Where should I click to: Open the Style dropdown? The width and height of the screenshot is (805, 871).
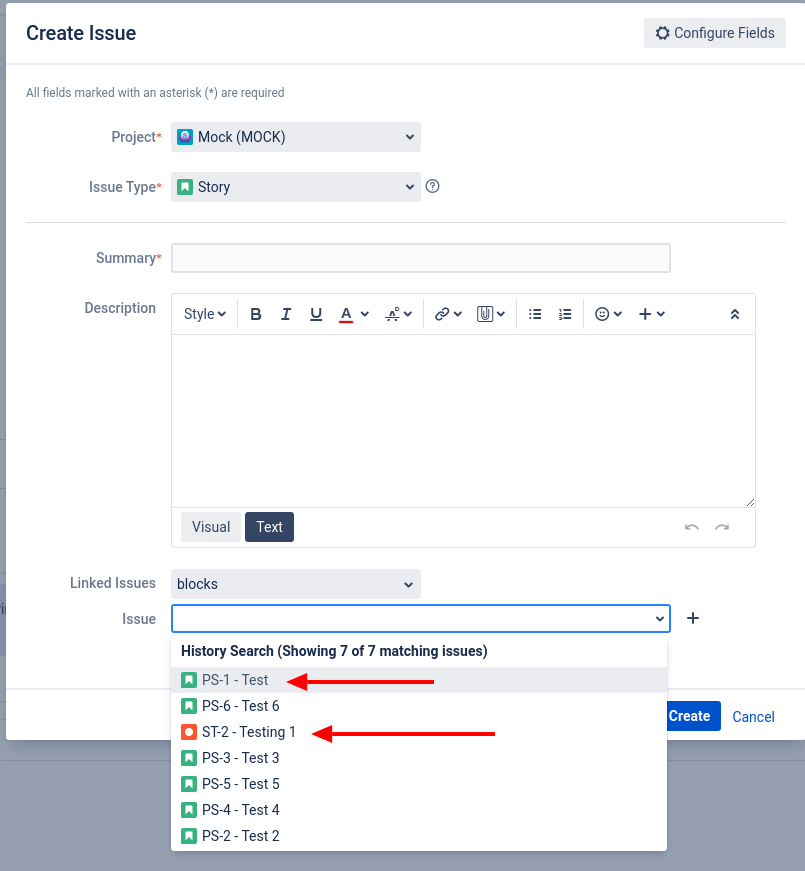coord(204,314)
